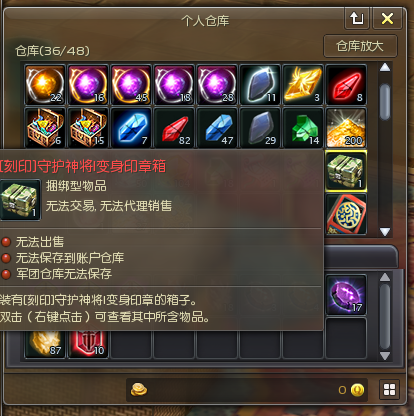
Task: Click the grid sort button at bottom right
Action: click(389, 389)
